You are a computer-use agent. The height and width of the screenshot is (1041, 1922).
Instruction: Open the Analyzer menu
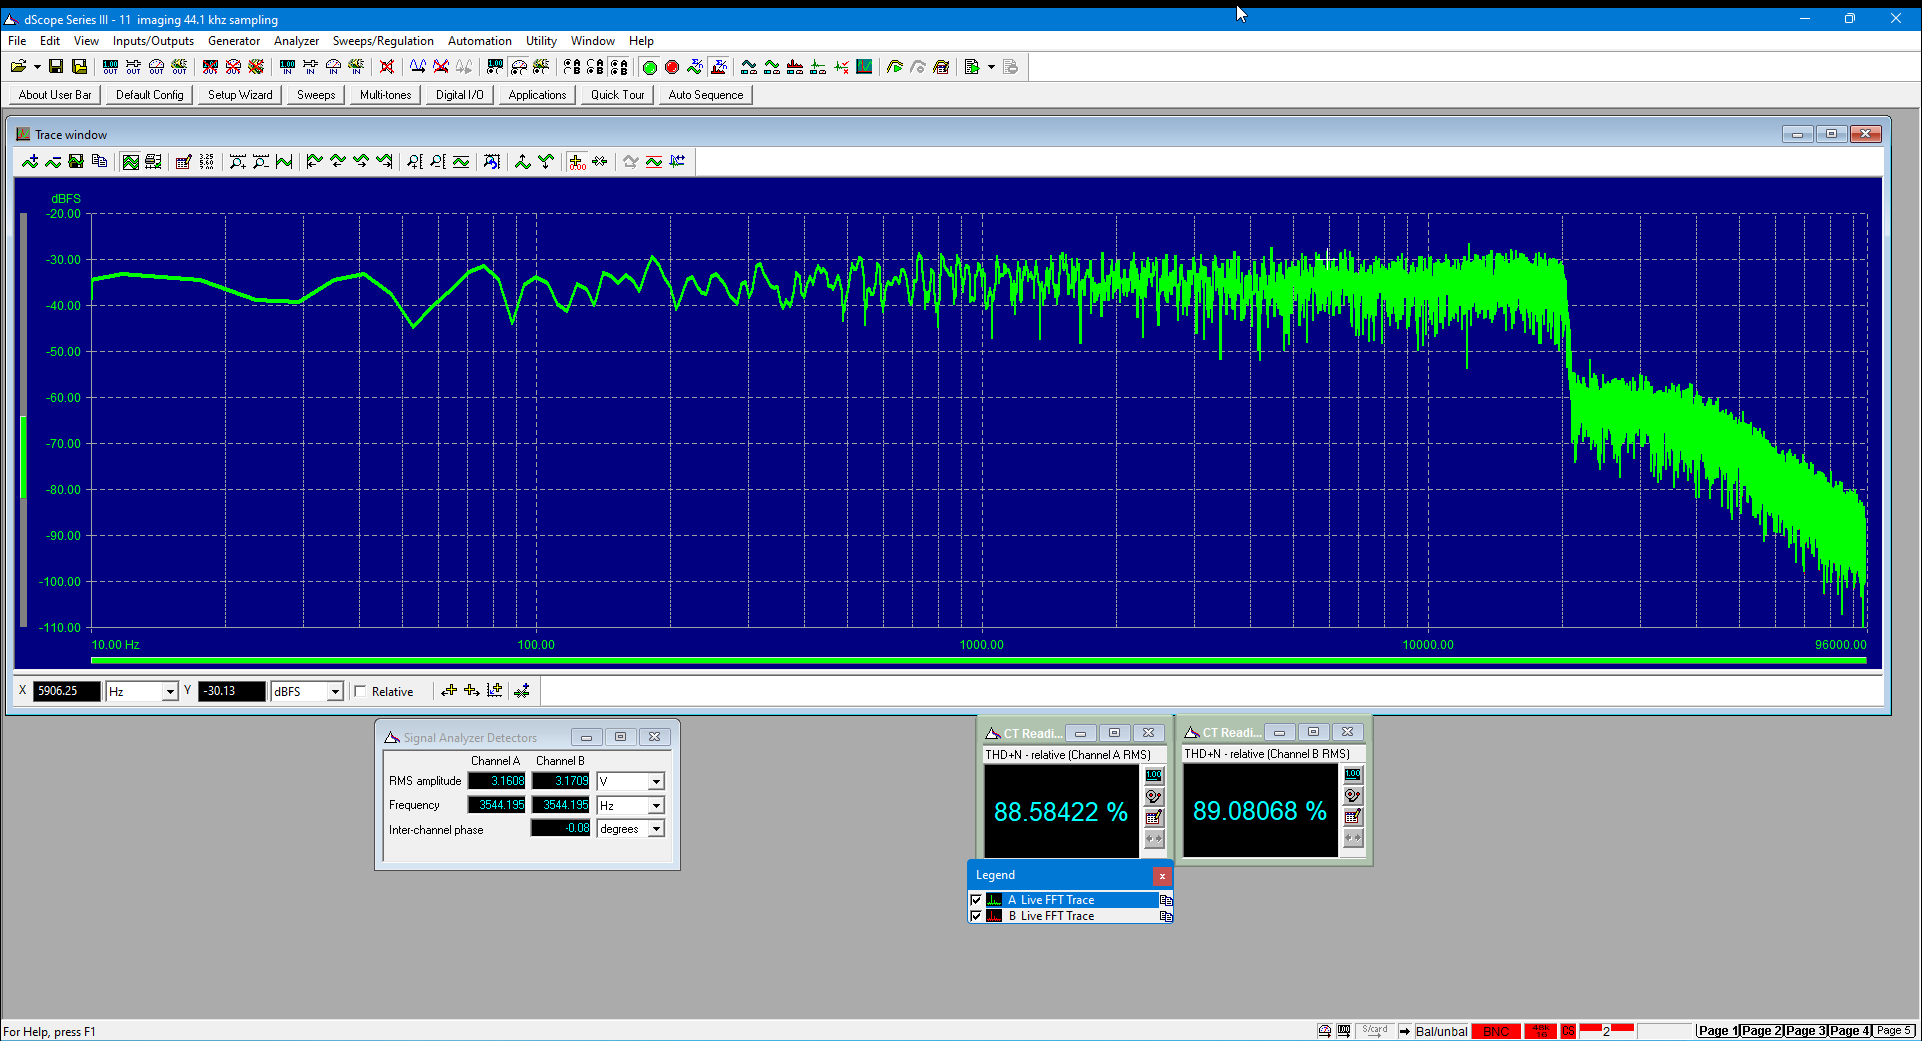point(296,41)
